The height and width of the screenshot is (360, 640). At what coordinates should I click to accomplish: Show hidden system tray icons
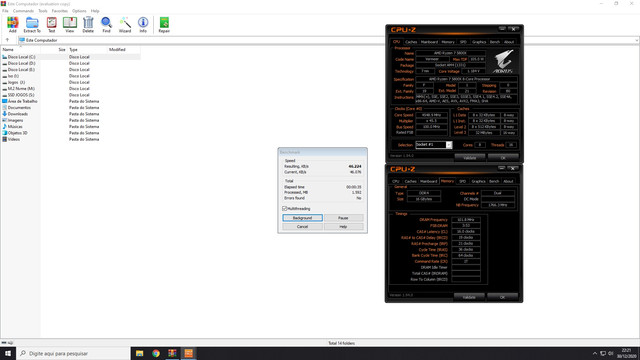pos(595,353)
